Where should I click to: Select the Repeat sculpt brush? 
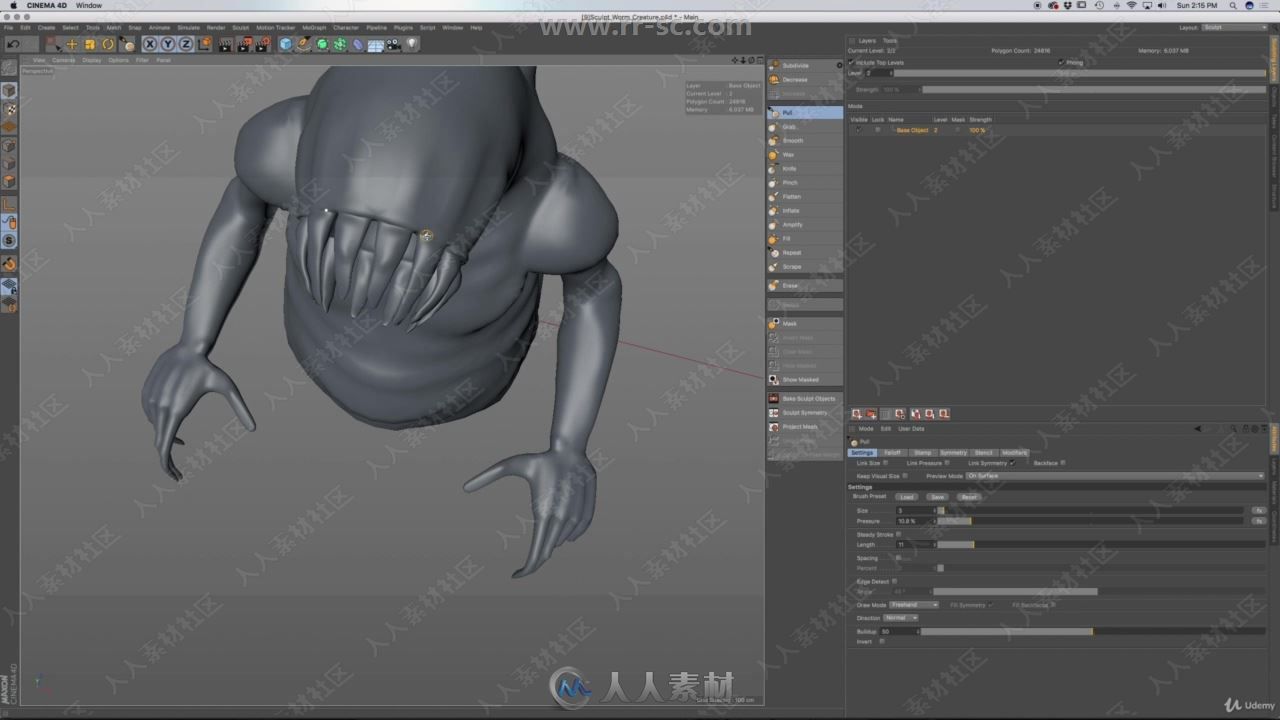[x=805, y=253]
